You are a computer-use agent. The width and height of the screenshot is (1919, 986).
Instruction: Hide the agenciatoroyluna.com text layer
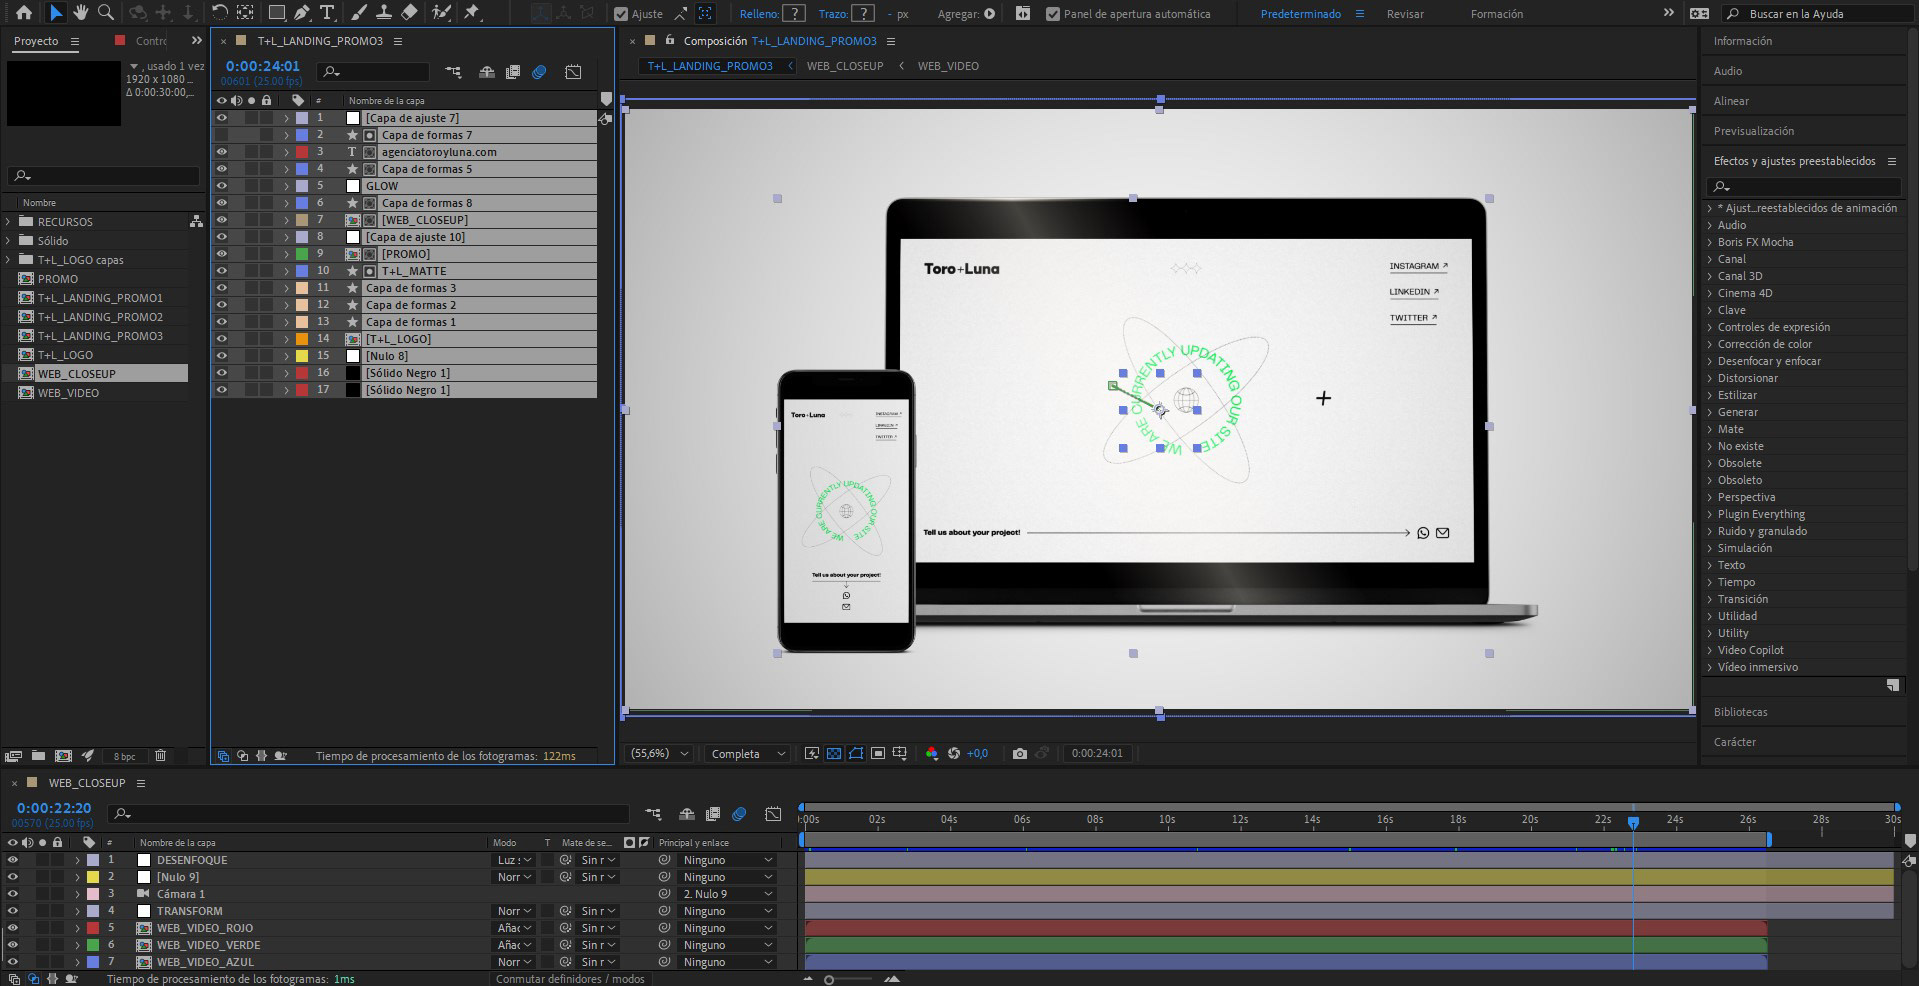click(222, 152)
